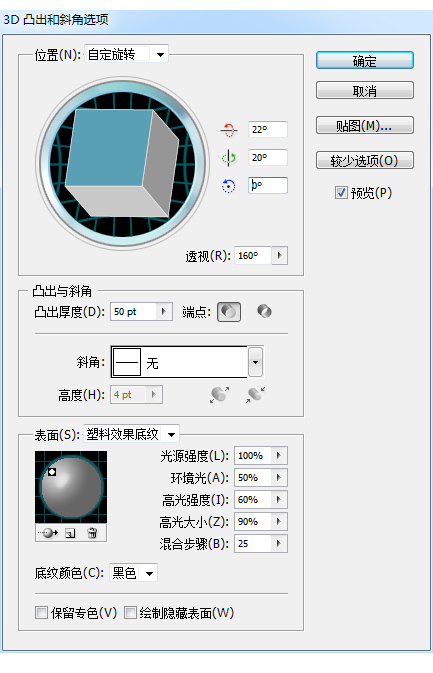Open the 透视(R) slider arrow
Screen dimensions: 433x673
pos(279,256)
